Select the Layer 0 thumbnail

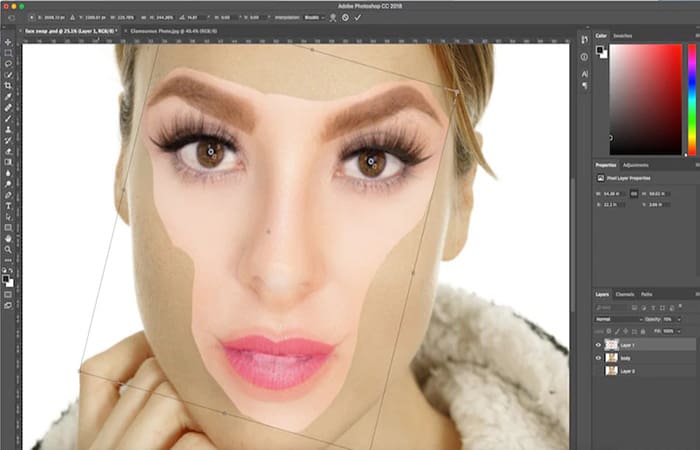pos(611,371)
